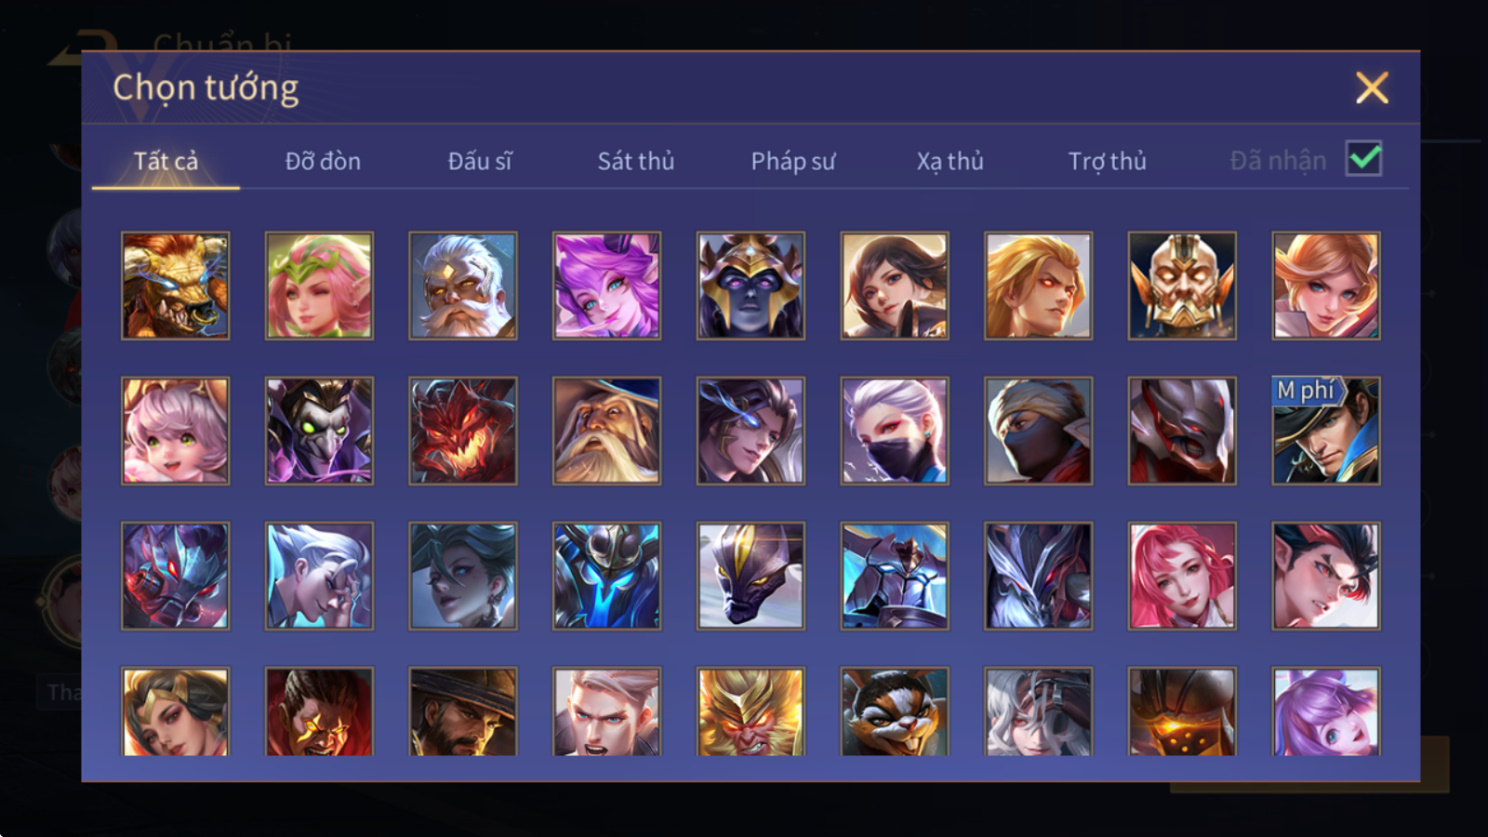Select the golden monkey king hero
Screen dimensions: 1488x837
pos(751,711)
